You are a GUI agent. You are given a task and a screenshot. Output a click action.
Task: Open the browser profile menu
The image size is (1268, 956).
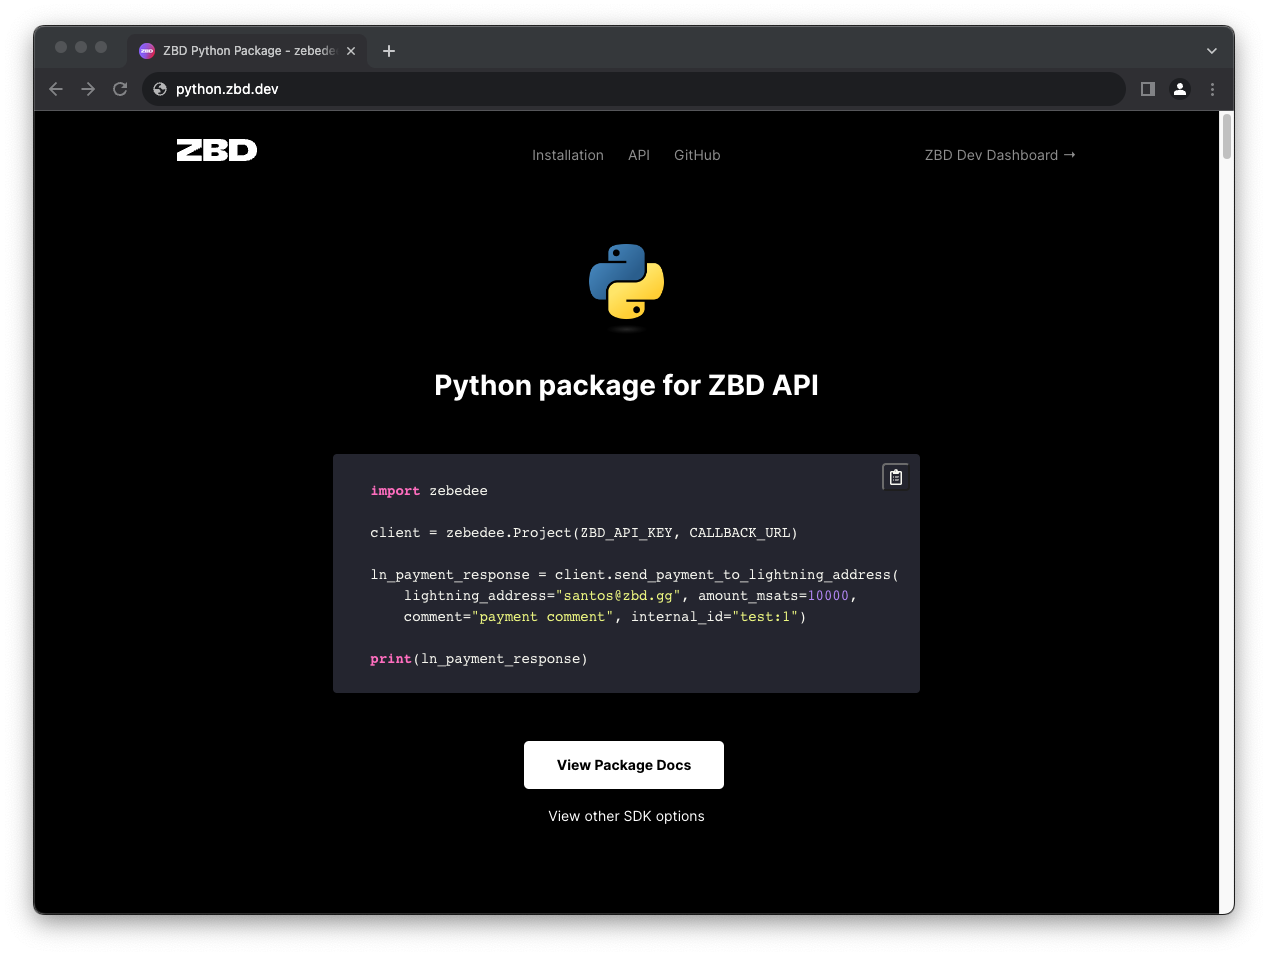coord(1180,89)
